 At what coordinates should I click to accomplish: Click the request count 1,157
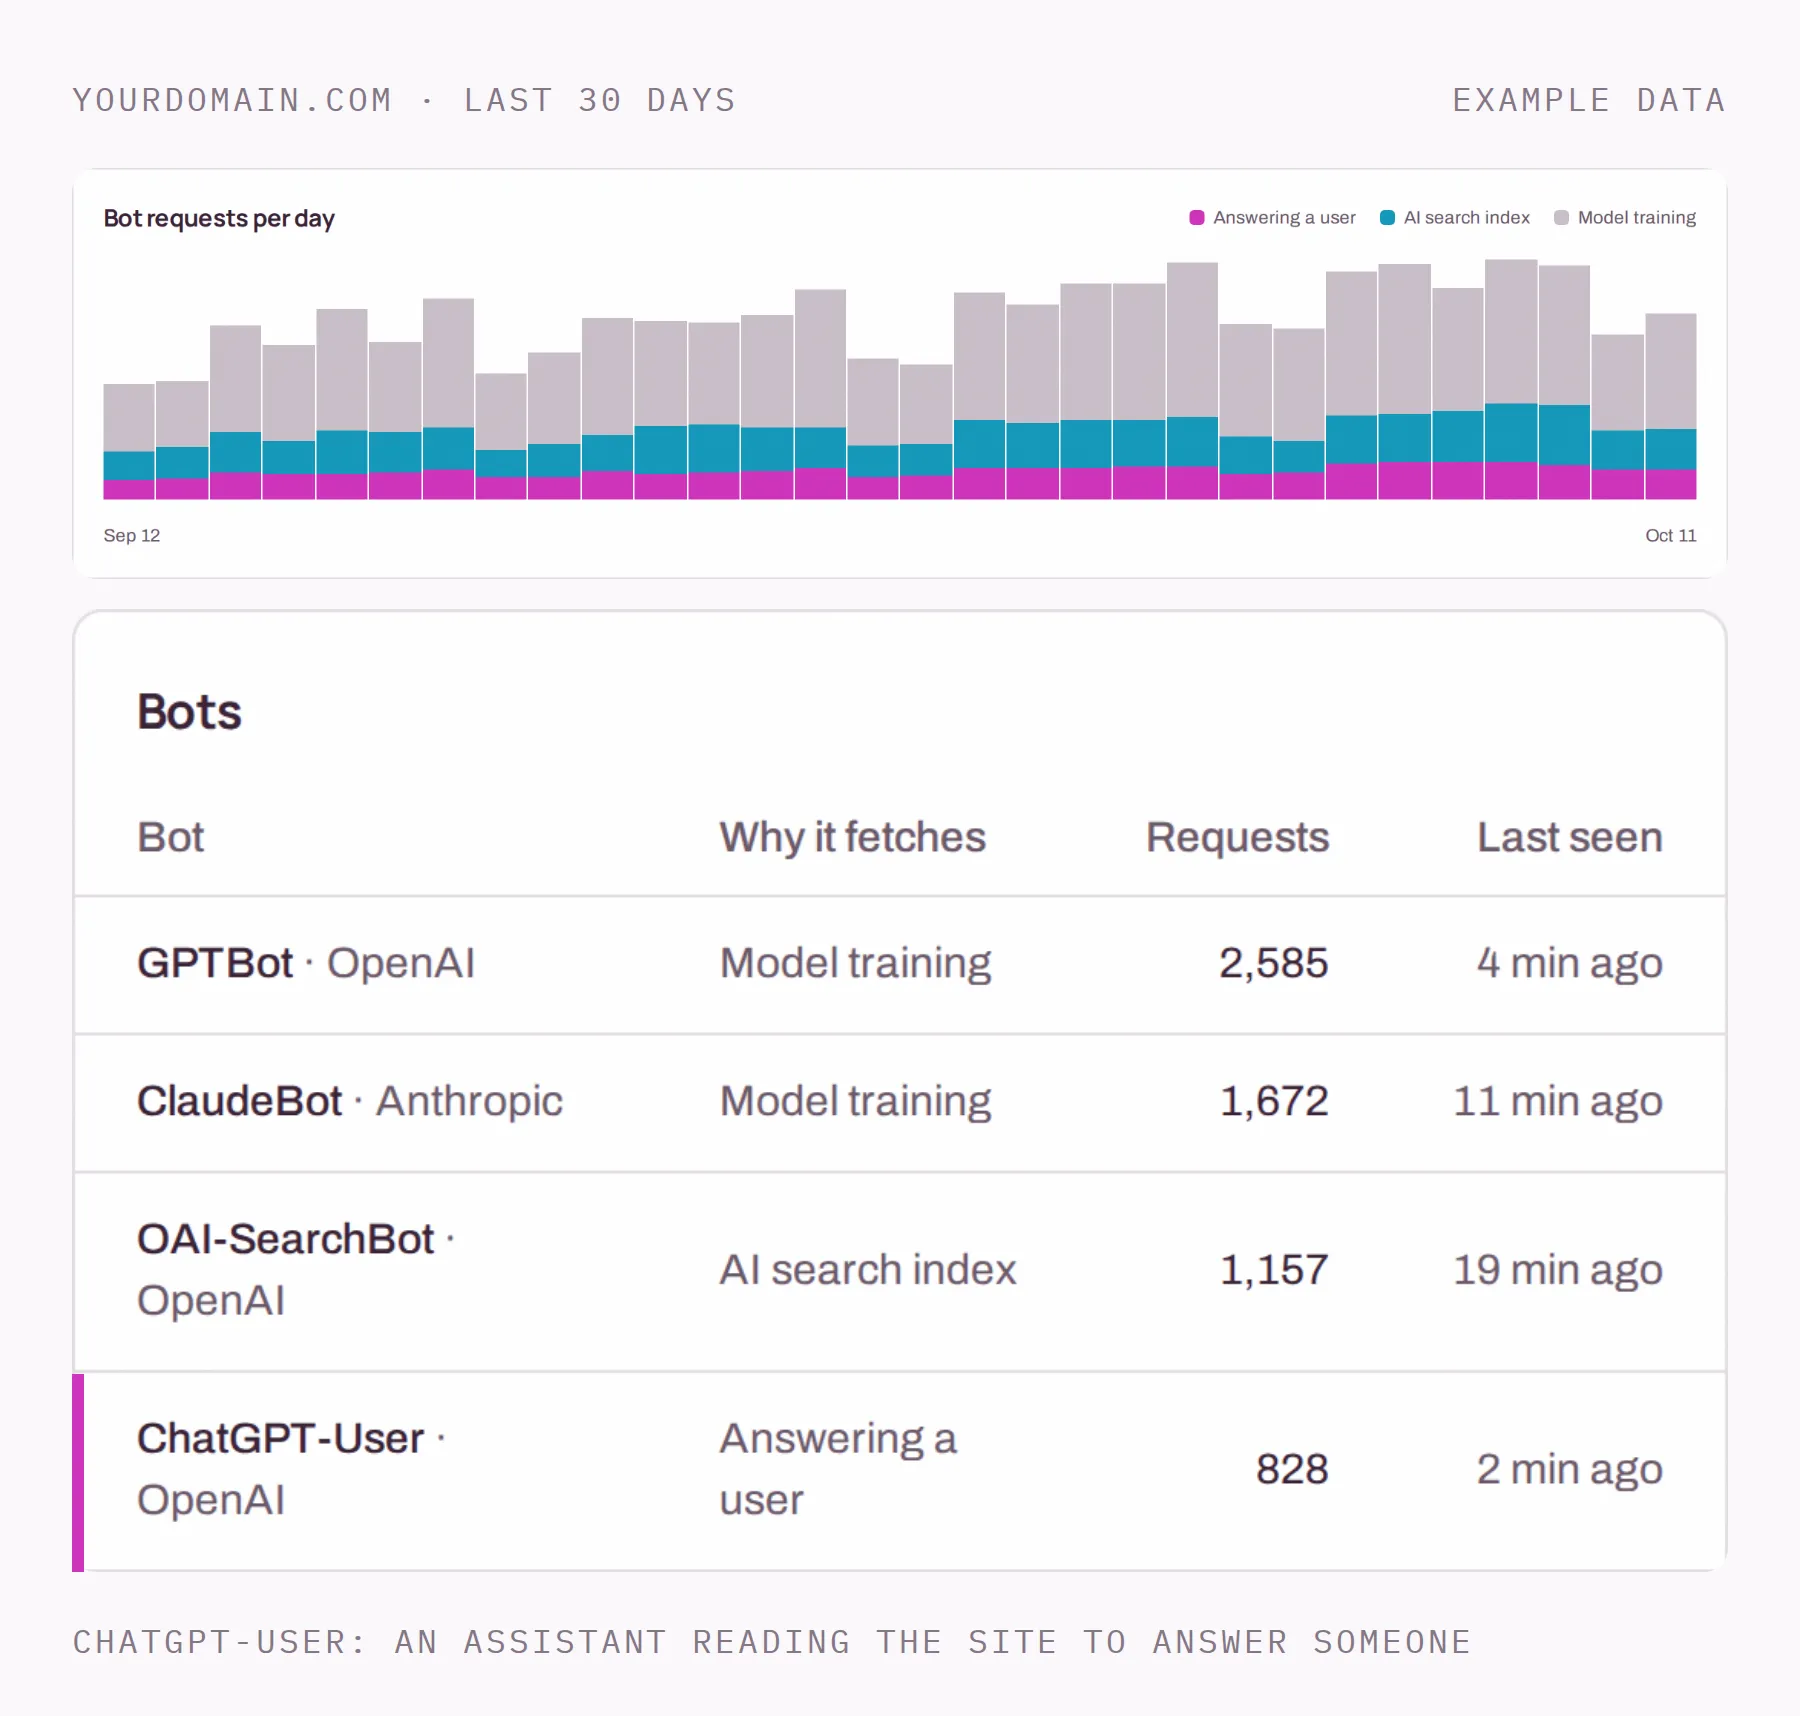pyautogui.click(x=1273, y=1270)
